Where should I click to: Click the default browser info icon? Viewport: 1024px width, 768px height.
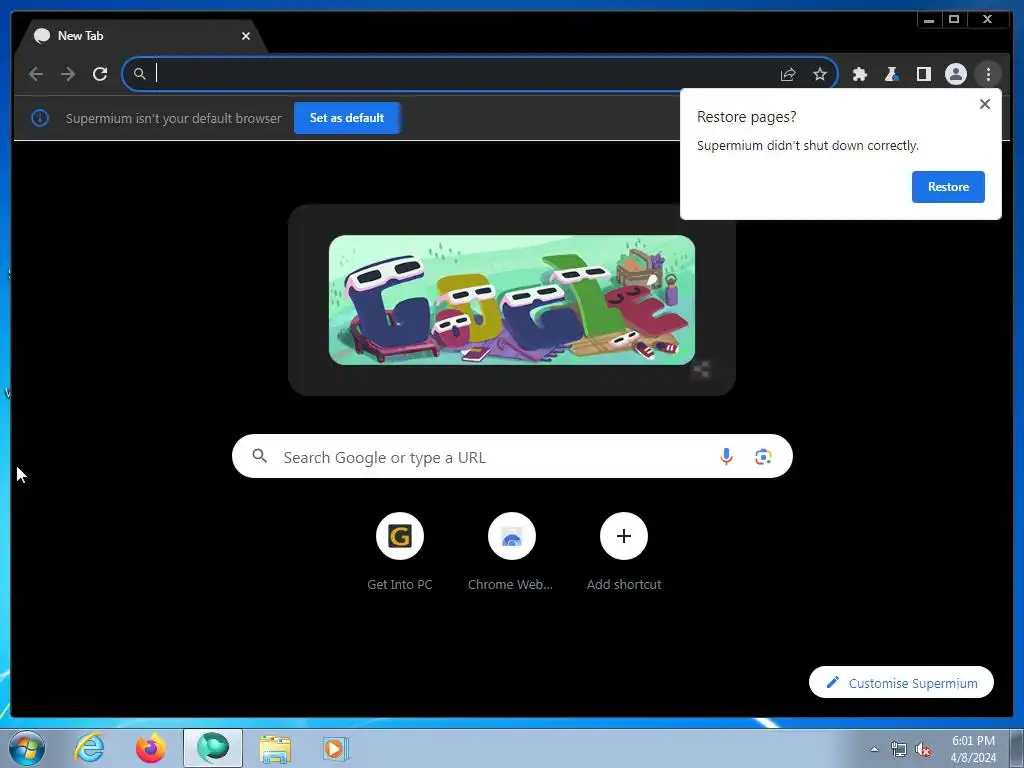click(40, 118)
